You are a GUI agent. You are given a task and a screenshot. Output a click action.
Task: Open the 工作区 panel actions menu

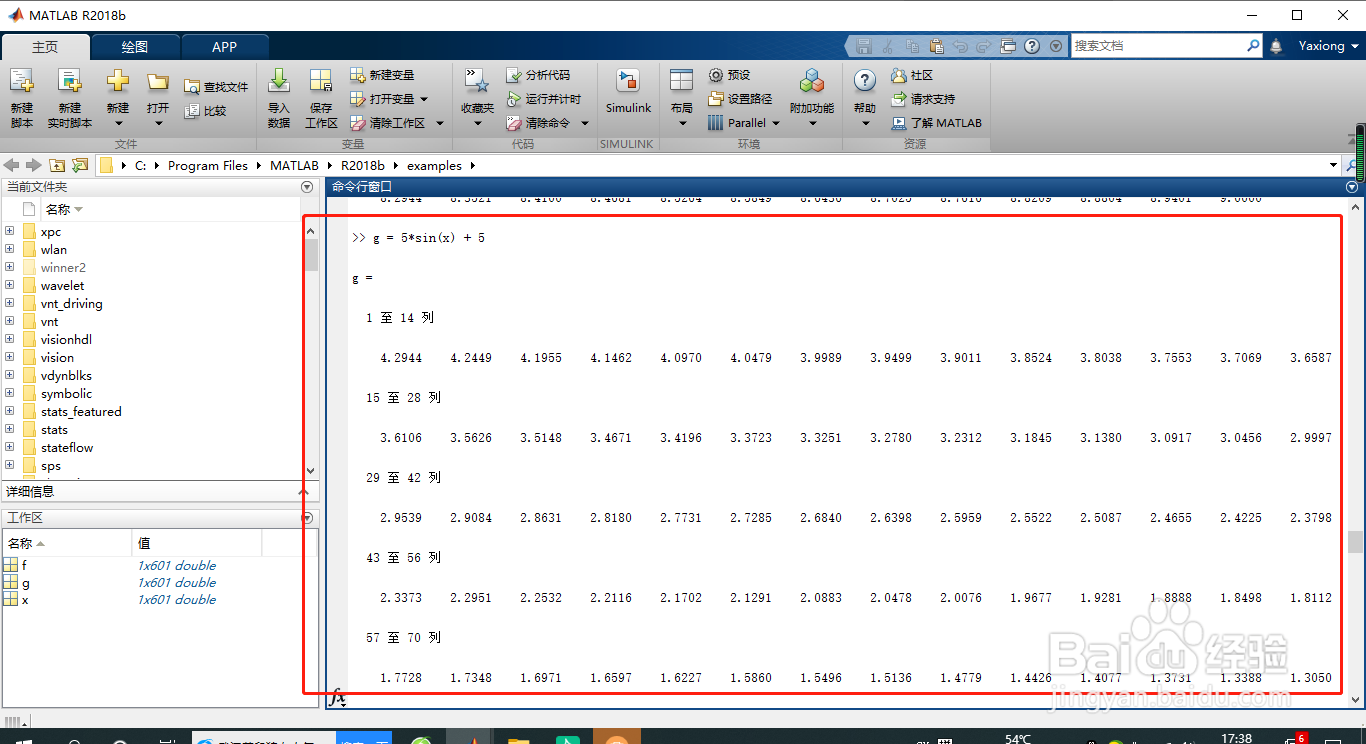[307, 518]
